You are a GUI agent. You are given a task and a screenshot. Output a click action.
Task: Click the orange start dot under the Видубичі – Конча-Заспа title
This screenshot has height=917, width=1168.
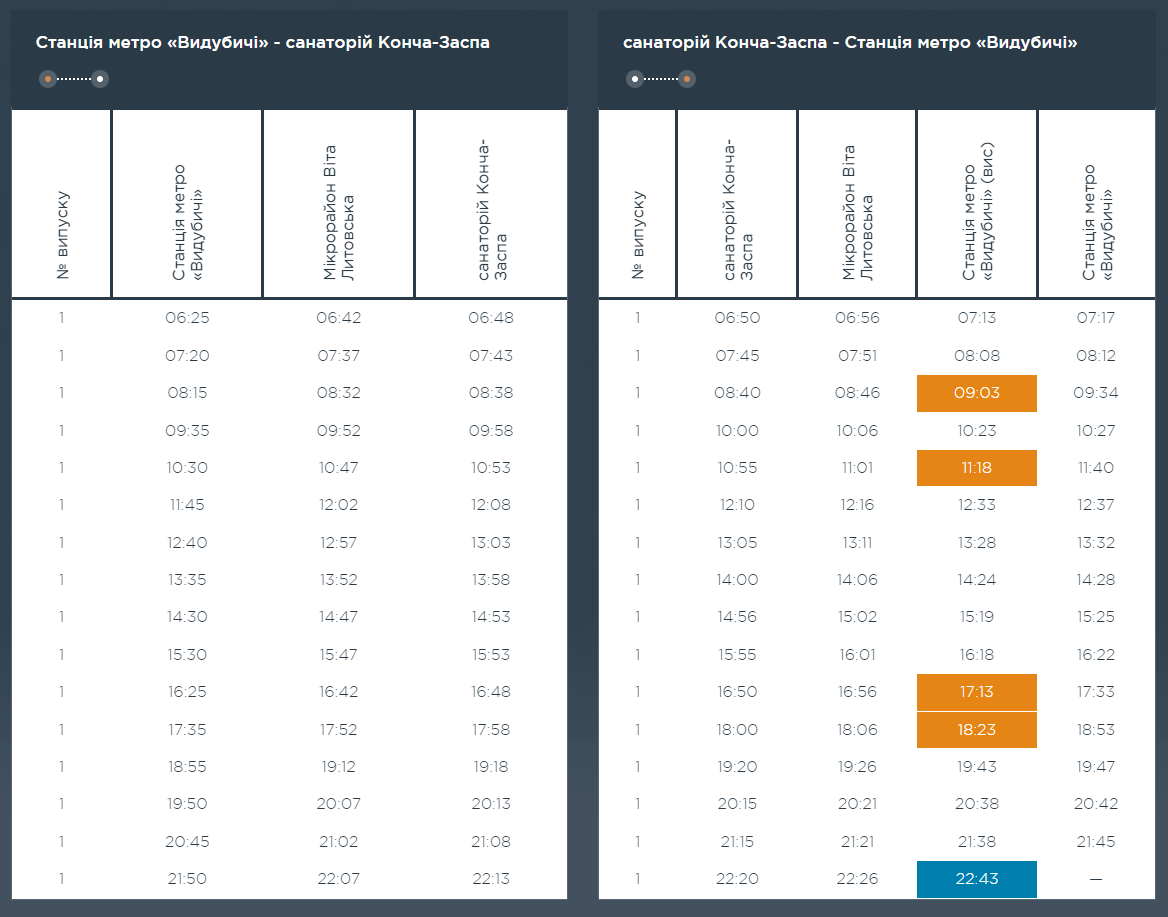coord(48,79)
